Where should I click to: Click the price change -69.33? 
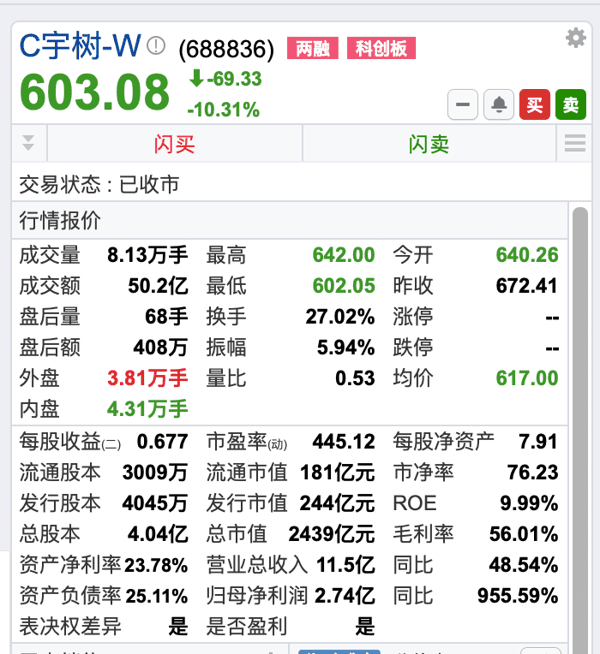point(226,79)
